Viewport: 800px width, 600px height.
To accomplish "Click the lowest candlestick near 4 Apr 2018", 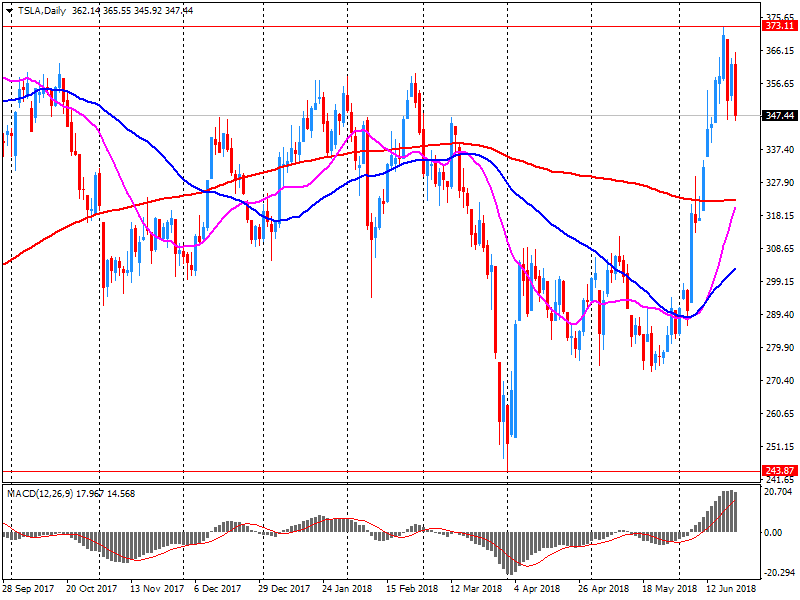I will tap(507, 420).
